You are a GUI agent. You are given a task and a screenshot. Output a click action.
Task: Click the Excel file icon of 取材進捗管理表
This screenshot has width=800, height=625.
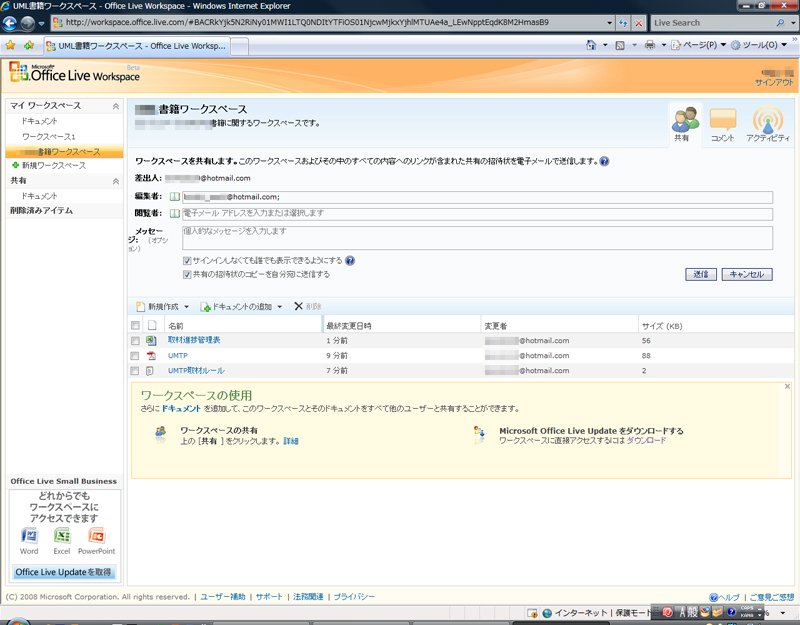(x=151, y=340)
